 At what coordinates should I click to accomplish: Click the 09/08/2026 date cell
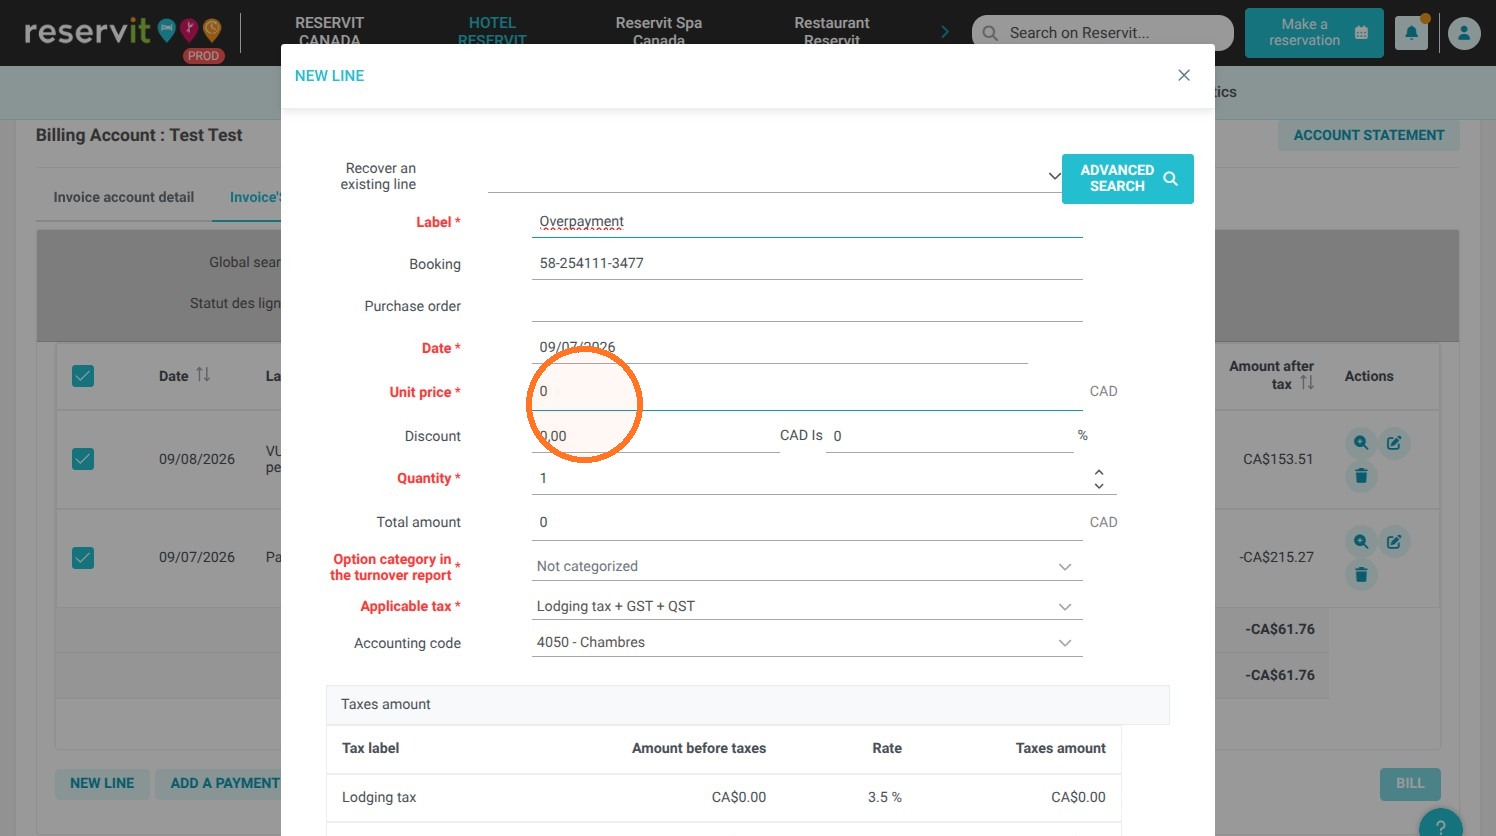197,459
